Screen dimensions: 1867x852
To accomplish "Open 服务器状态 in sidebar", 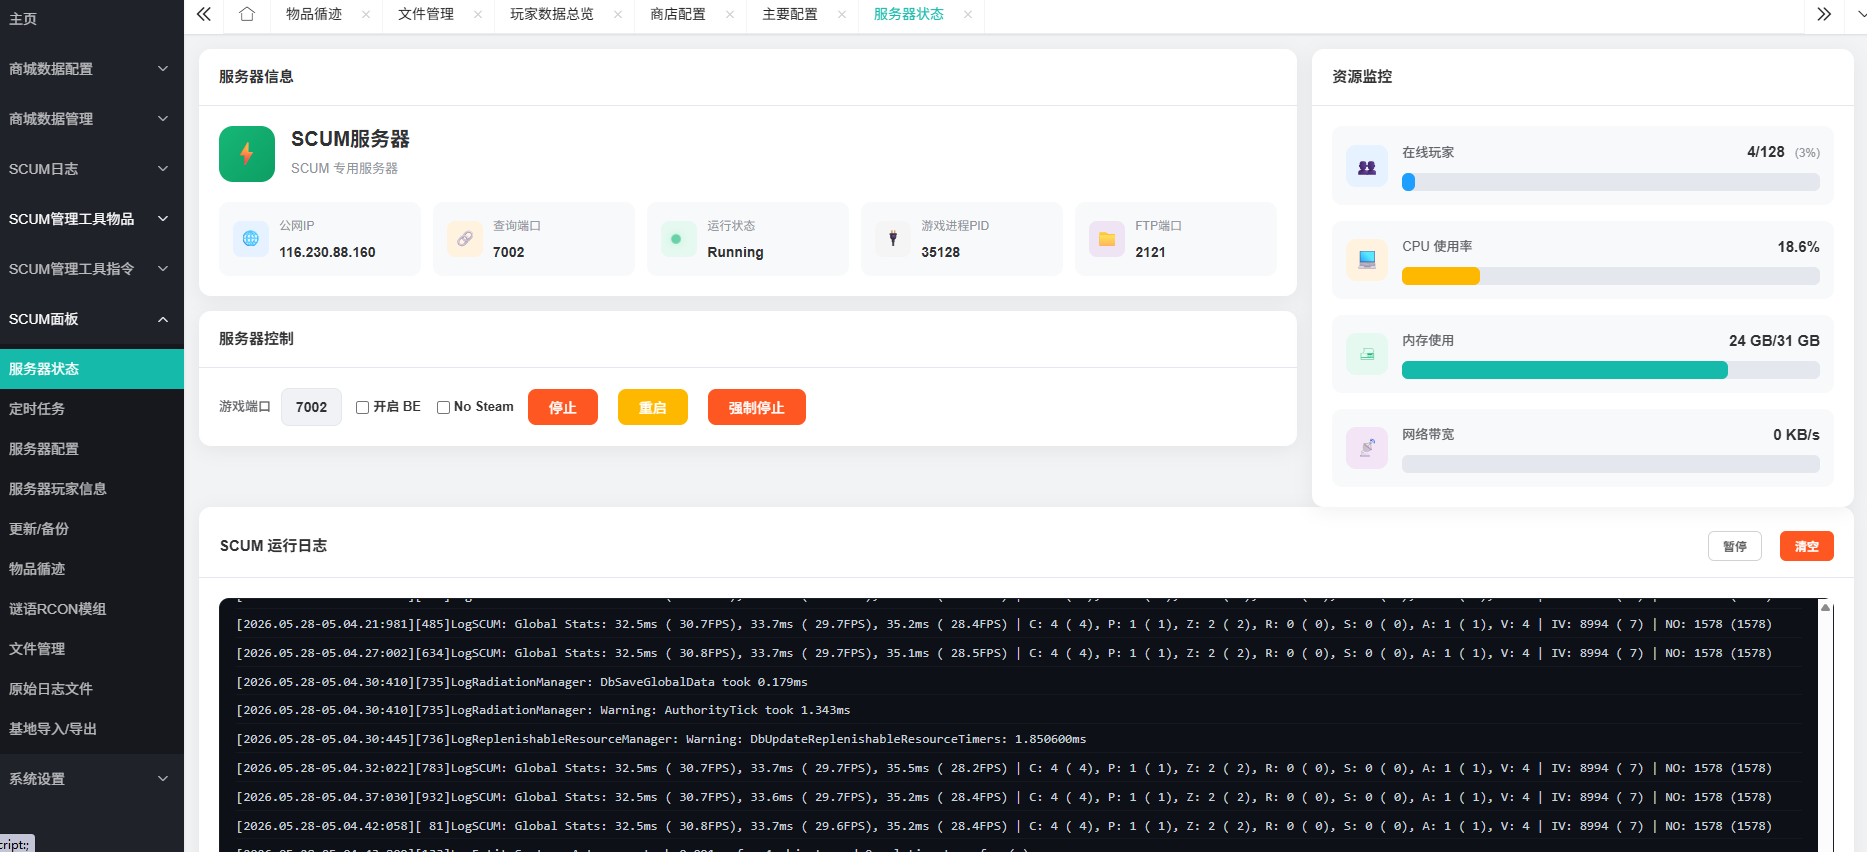I will point(92,369).
